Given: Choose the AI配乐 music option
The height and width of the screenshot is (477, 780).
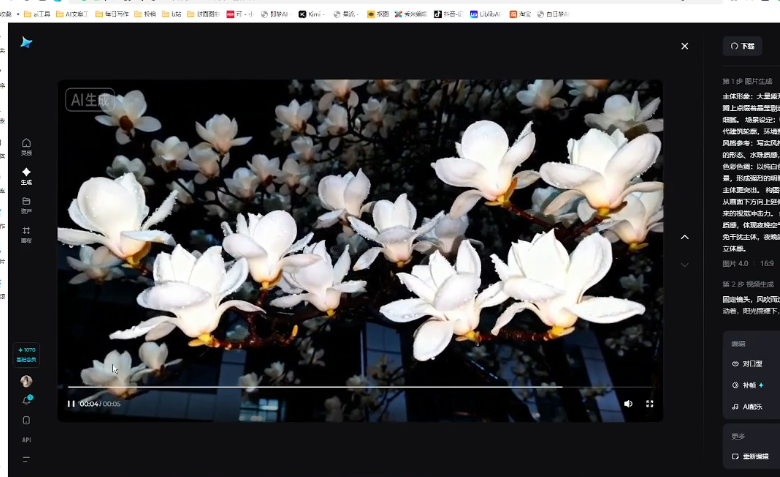Looking at the screenshot, I should coord(748,406).
